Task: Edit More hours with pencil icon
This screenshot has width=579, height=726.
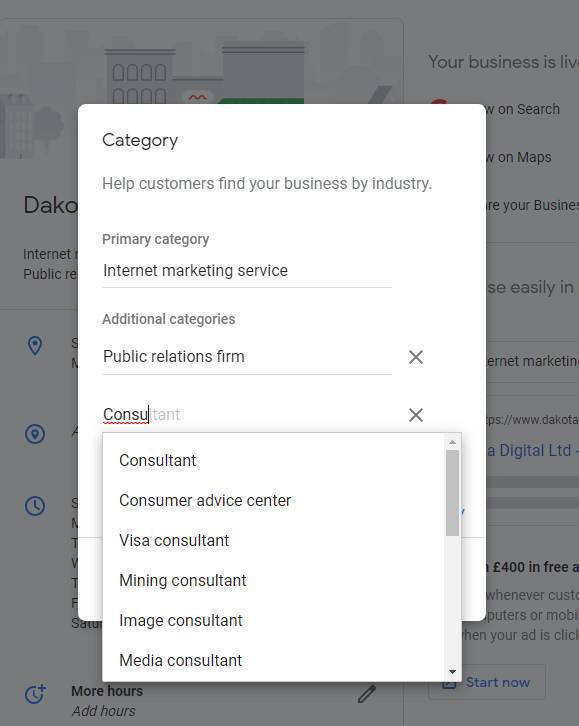Action: (367, 694)
